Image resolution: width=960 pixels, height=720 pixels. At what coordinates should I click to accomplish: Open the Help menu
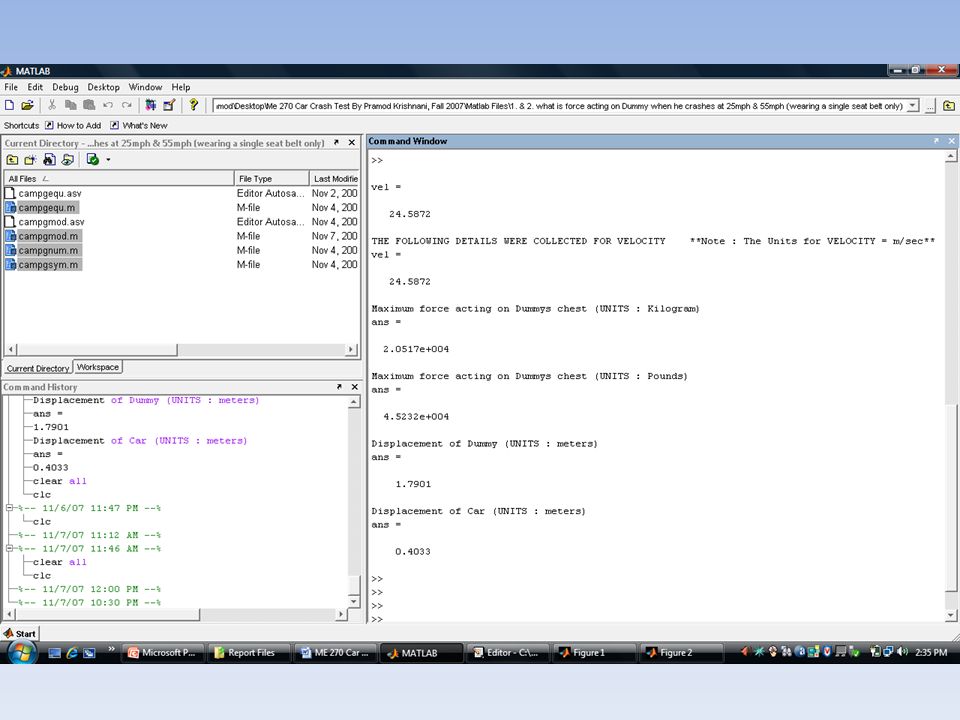click(x=181, y=87)
